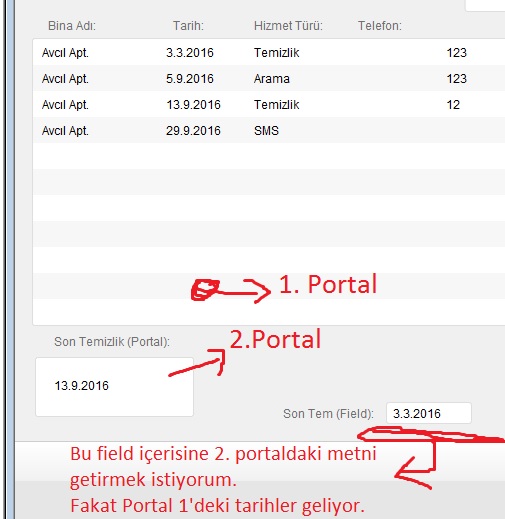Image resolution: width=505 pixels, height=519 pixels.
Task: Click the phone value 12 in third row
Action: [x=453, y=105]
